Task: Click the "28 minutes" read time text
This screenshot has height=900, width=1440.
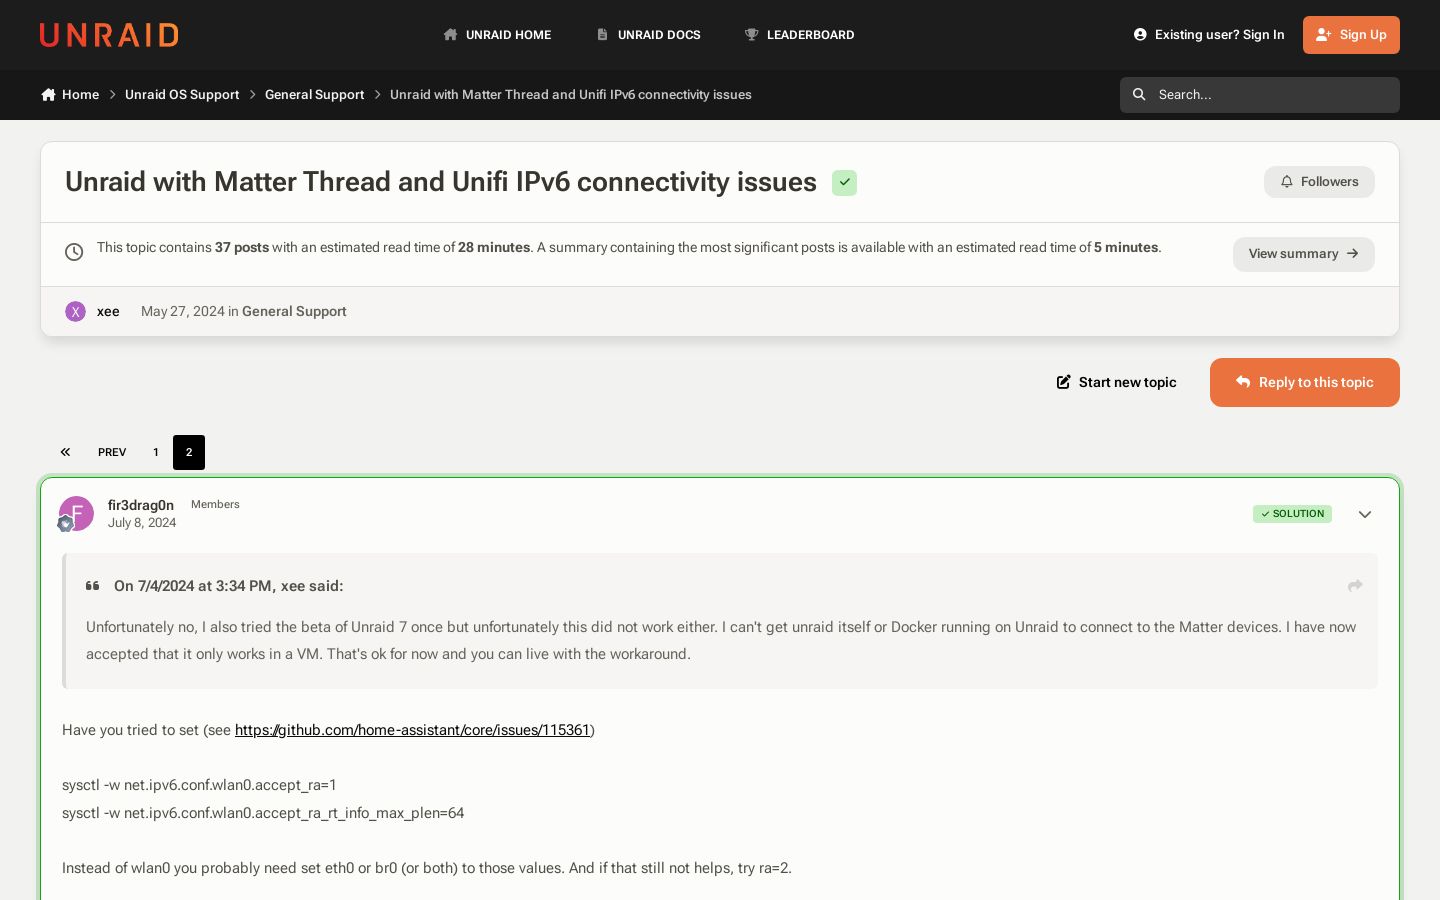Action: 494,248
